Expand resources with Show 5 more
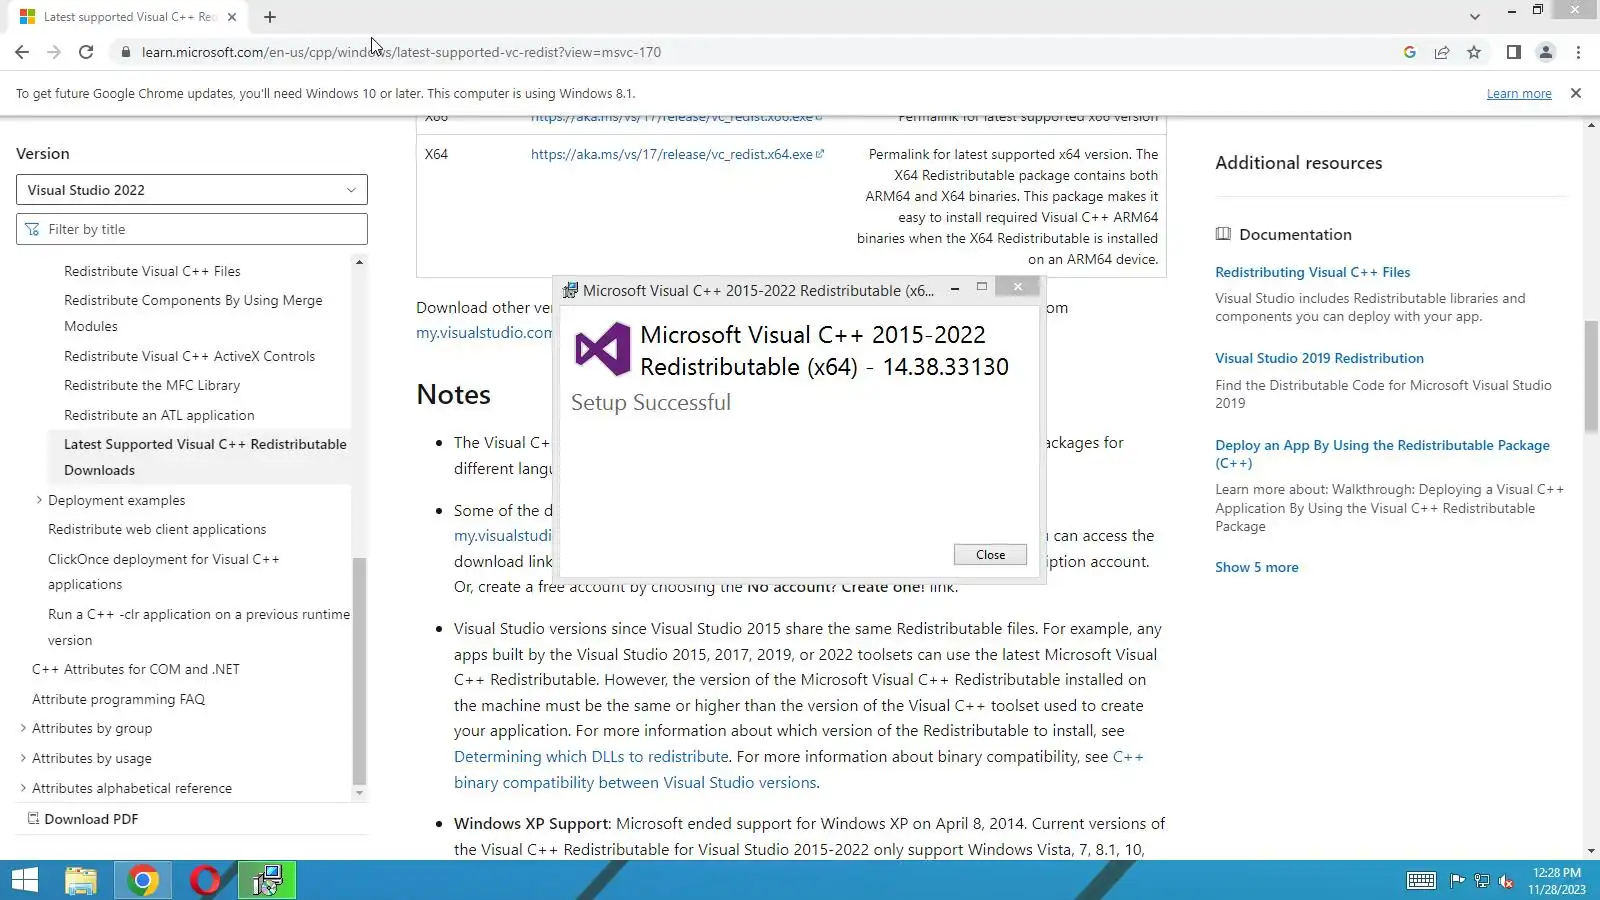Viewport: 1600px width, 900px height. [1257, 567]
